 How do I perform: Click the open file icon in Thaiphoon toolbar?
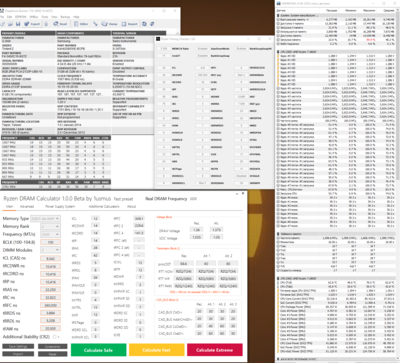(10, 24)
